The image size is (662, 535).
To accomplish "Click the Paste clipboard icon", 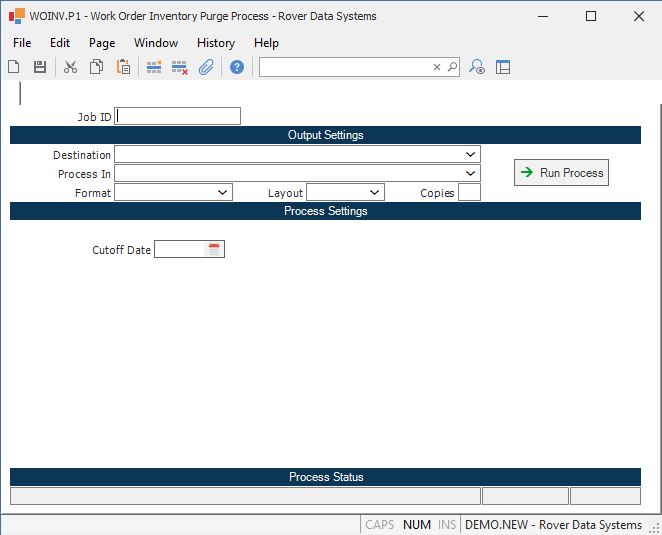I will point(123,67).
